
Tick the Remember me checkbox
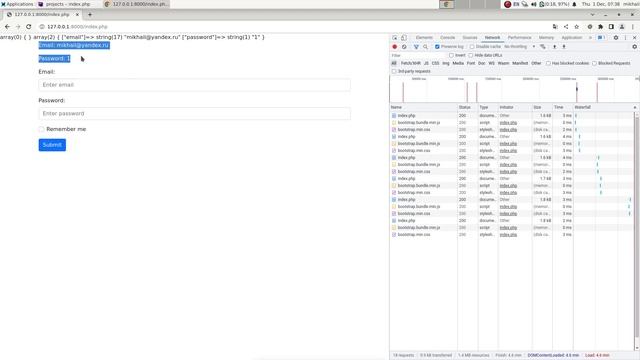41,129
